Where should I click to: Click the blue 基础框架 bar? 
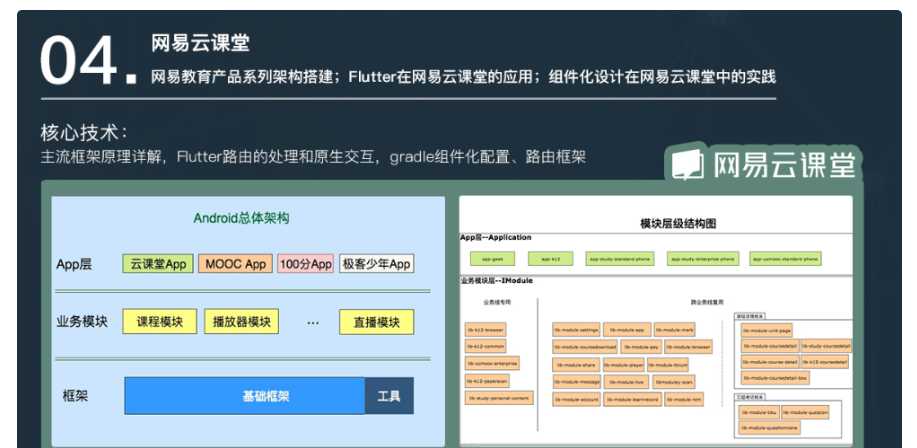(244, 396)
